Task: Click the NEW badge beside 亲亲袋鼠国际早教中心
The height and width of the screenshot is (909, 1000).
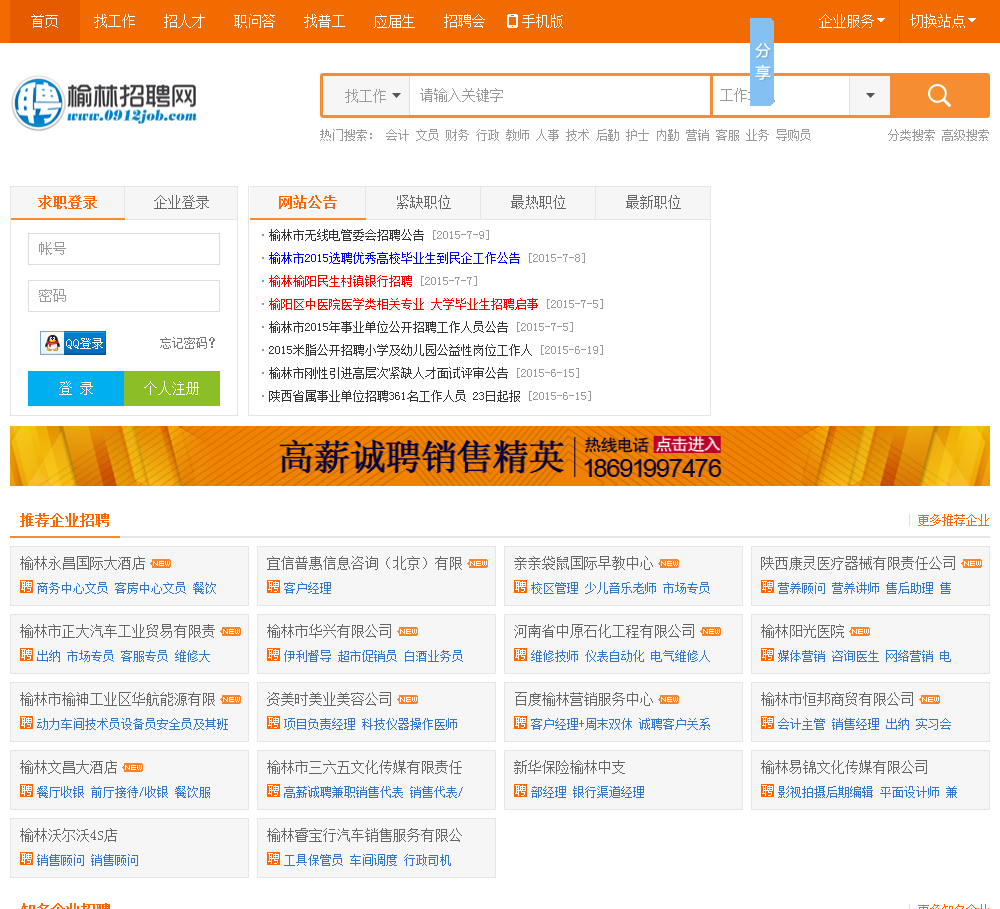Action: click(669, 564)
